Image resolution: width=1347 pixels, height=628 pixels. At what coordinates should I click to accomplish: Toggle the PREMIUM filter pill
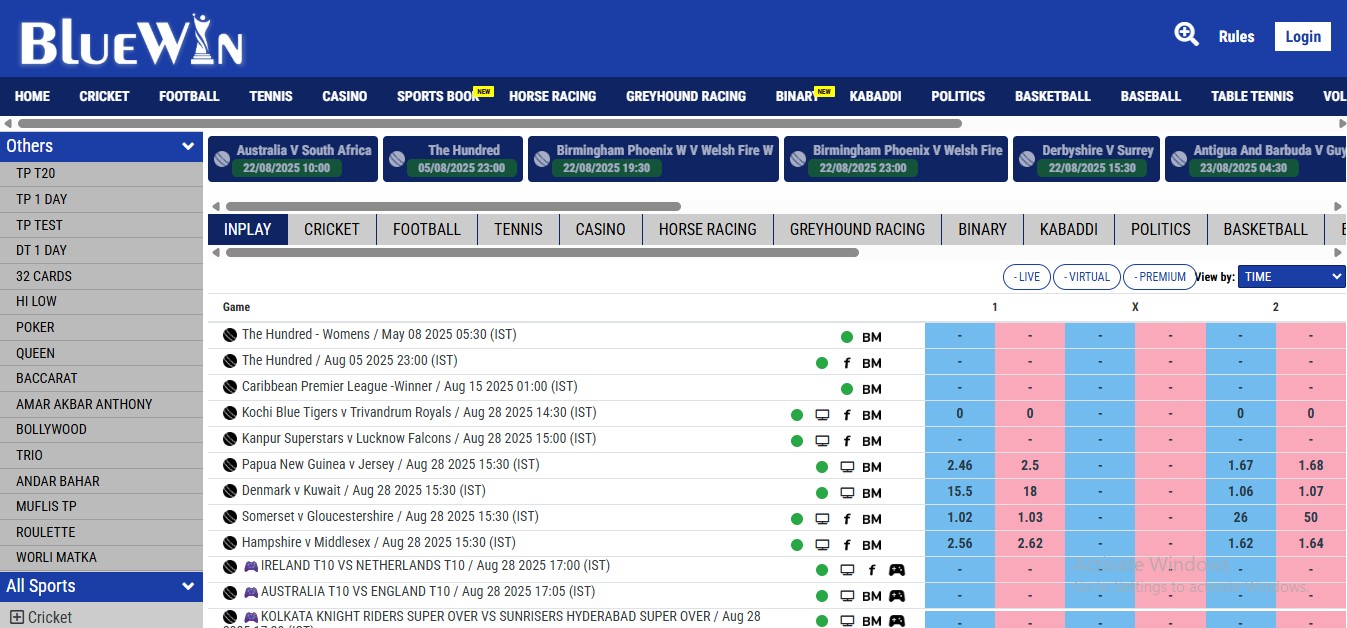point(1159,277)
